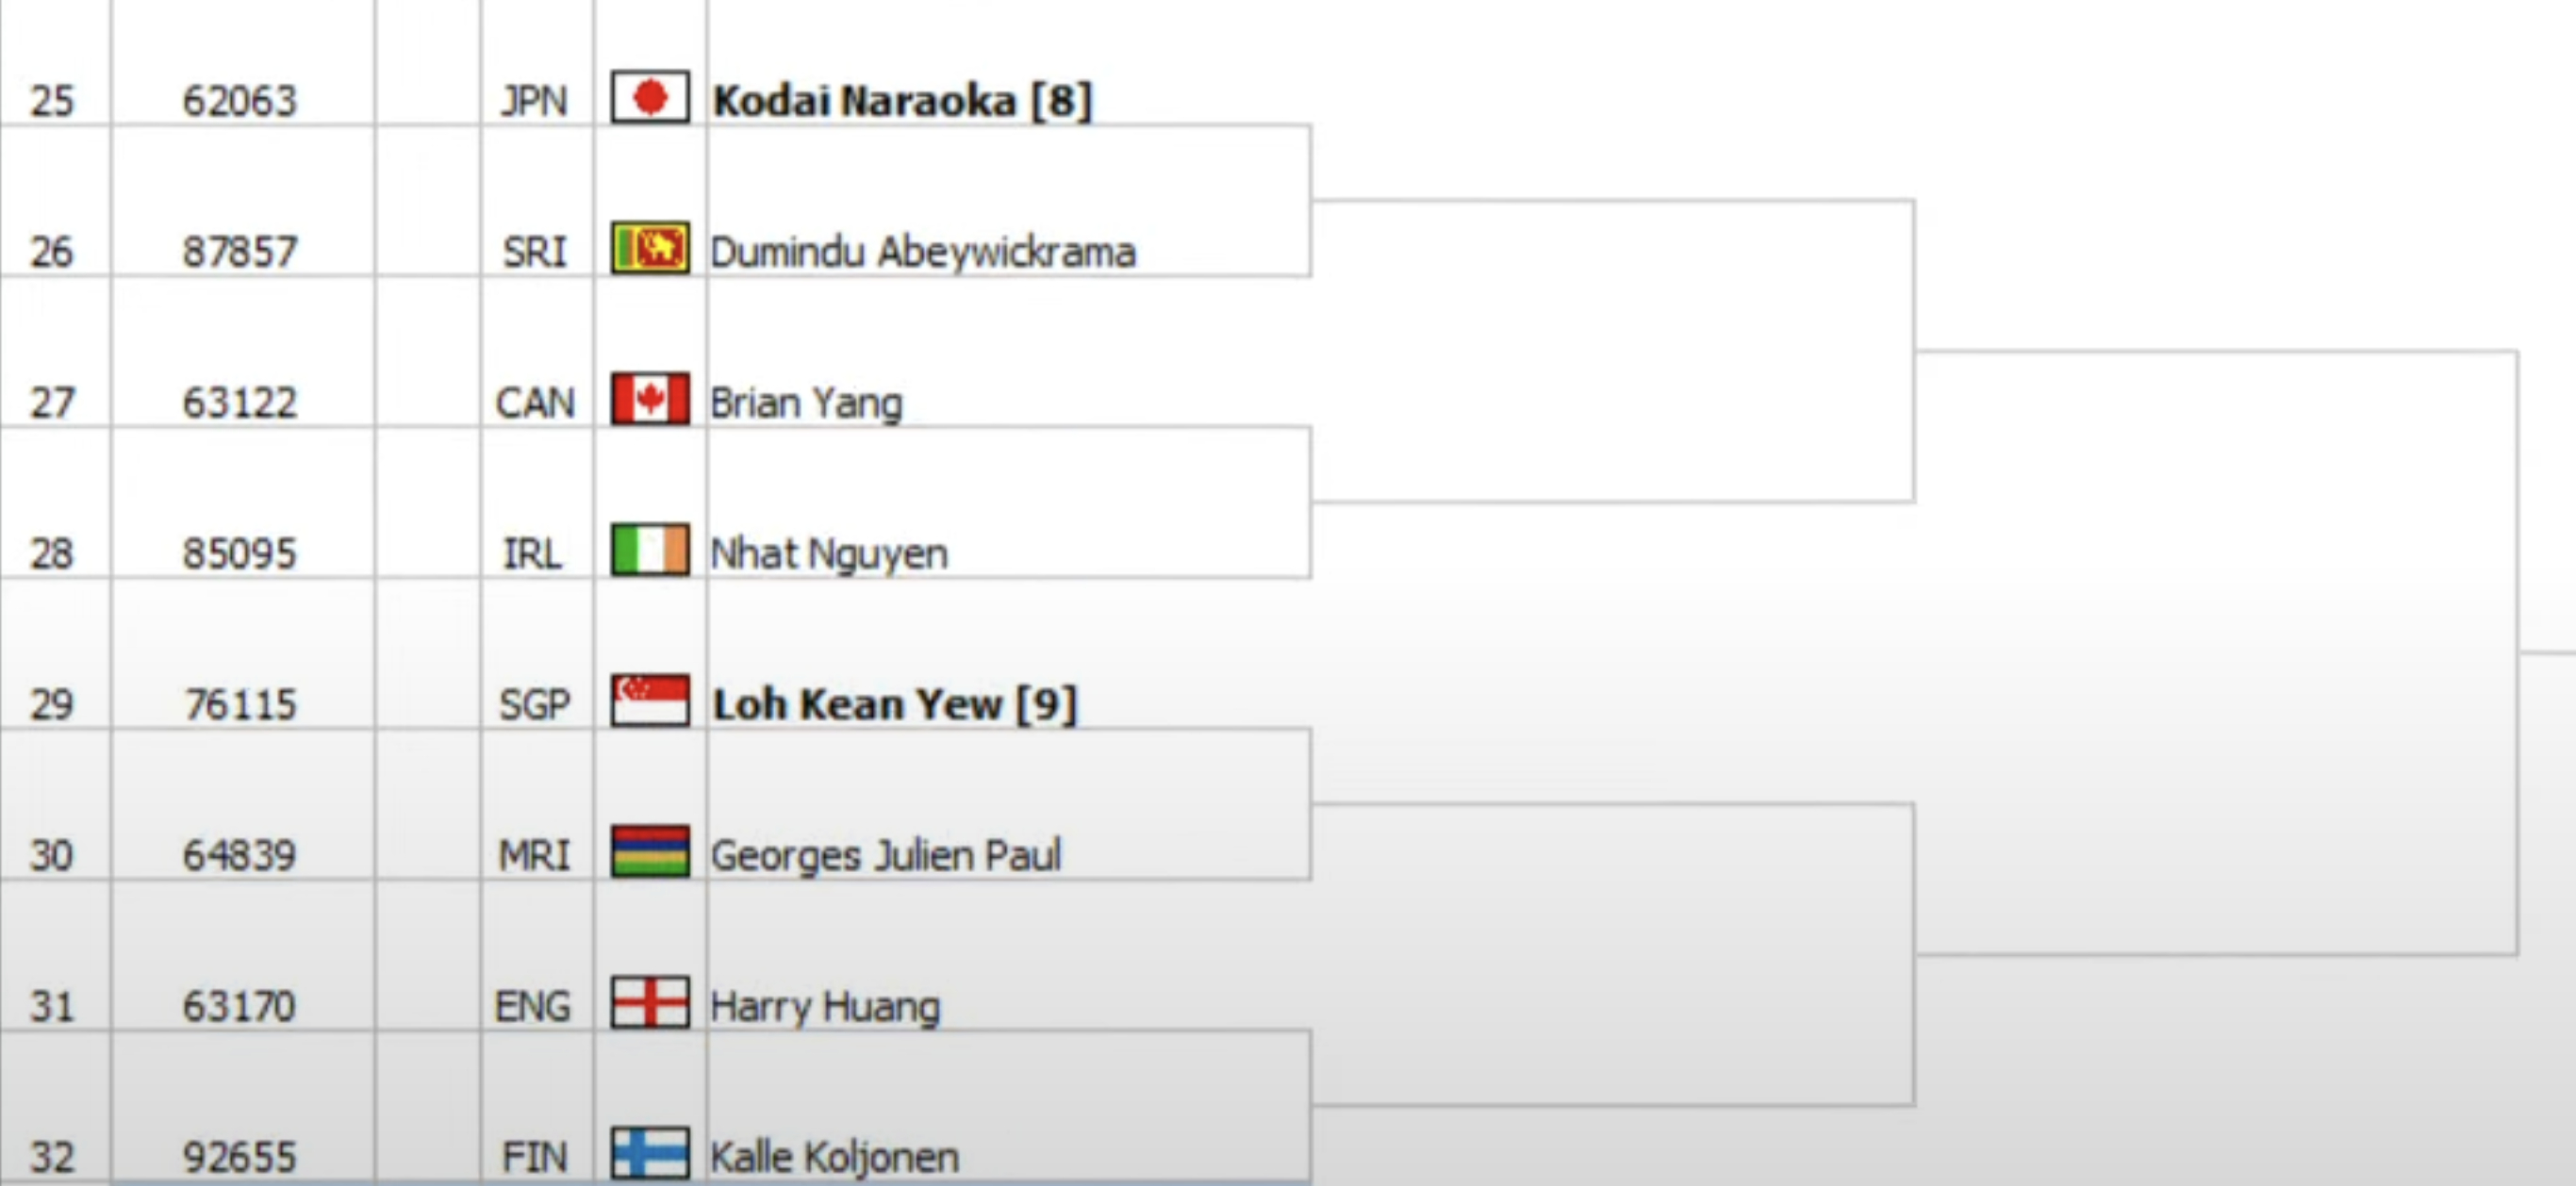
Task: Click member ID 62063
Action: [240, 101]
